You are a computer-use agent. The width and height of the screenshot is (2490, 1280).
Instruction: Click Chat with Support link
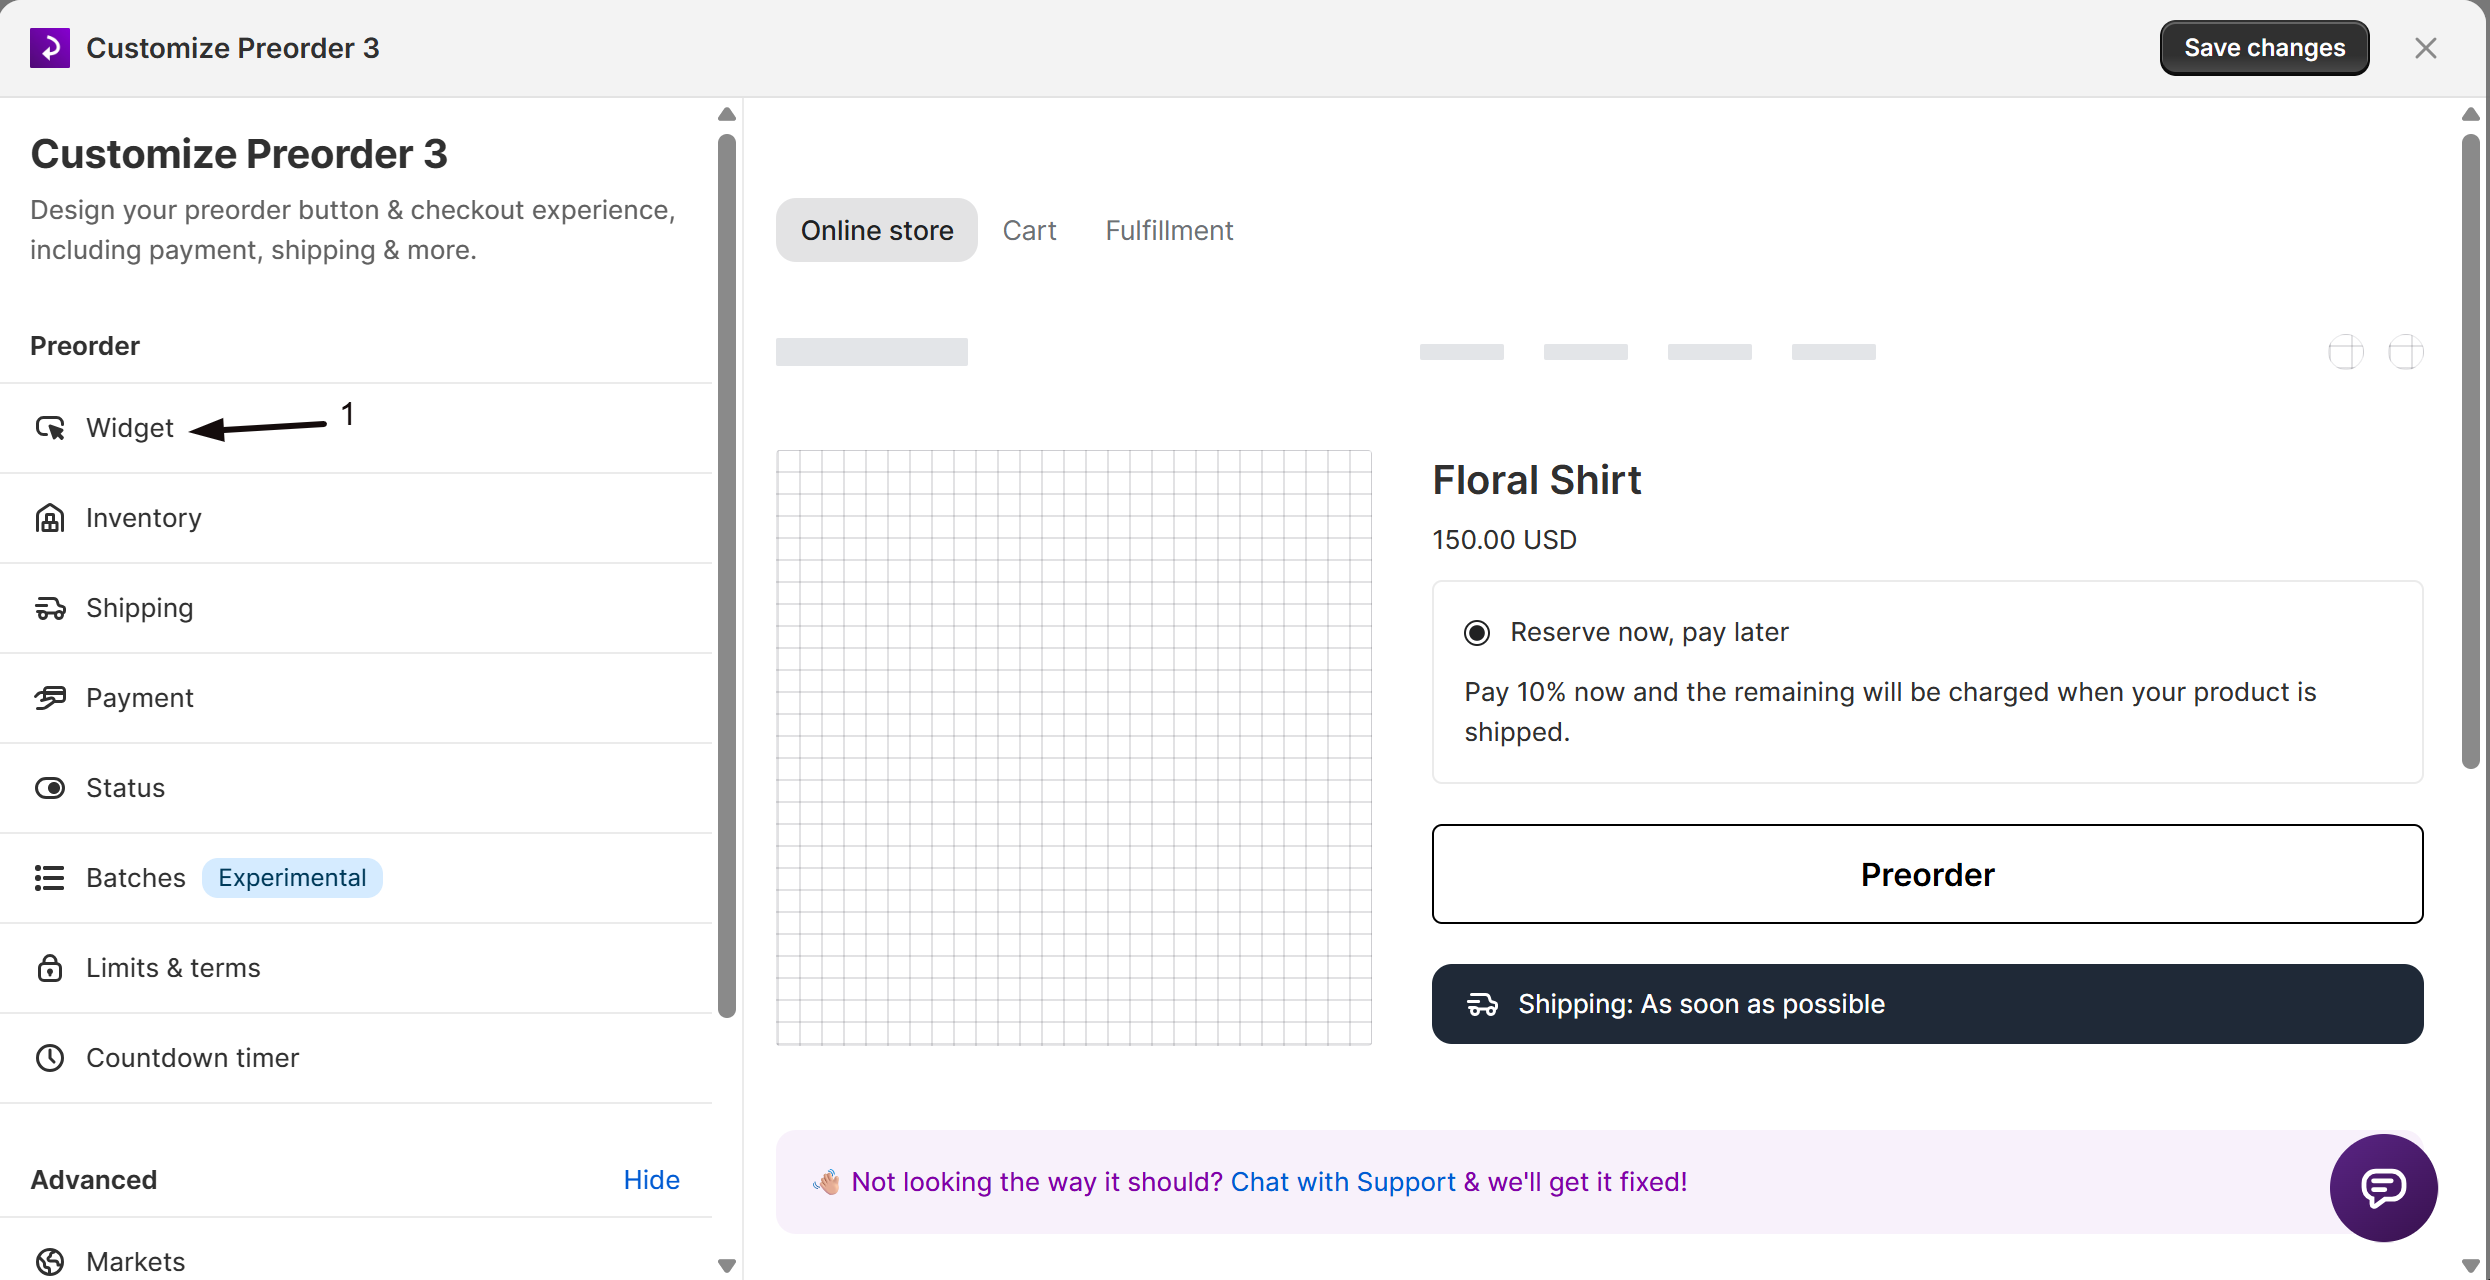(1343, 1182)
